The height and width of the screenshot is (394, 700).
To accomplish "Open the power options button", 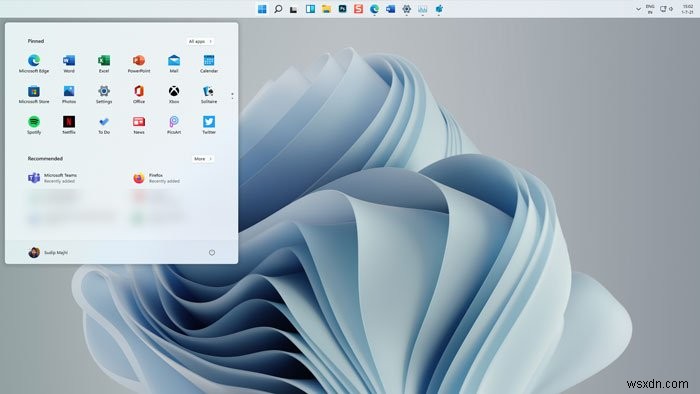I will pyautogui.click(x=212, y=253).
